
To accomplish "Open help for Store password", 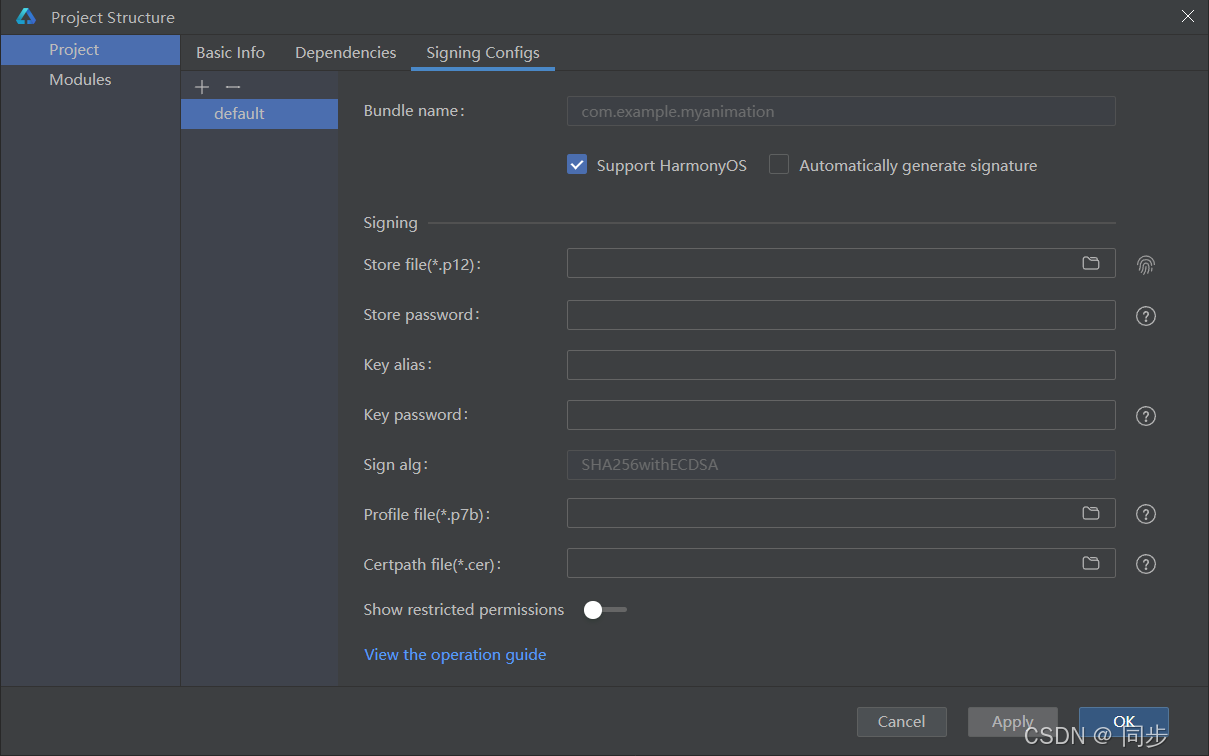I will click(x=1146, y=316).
